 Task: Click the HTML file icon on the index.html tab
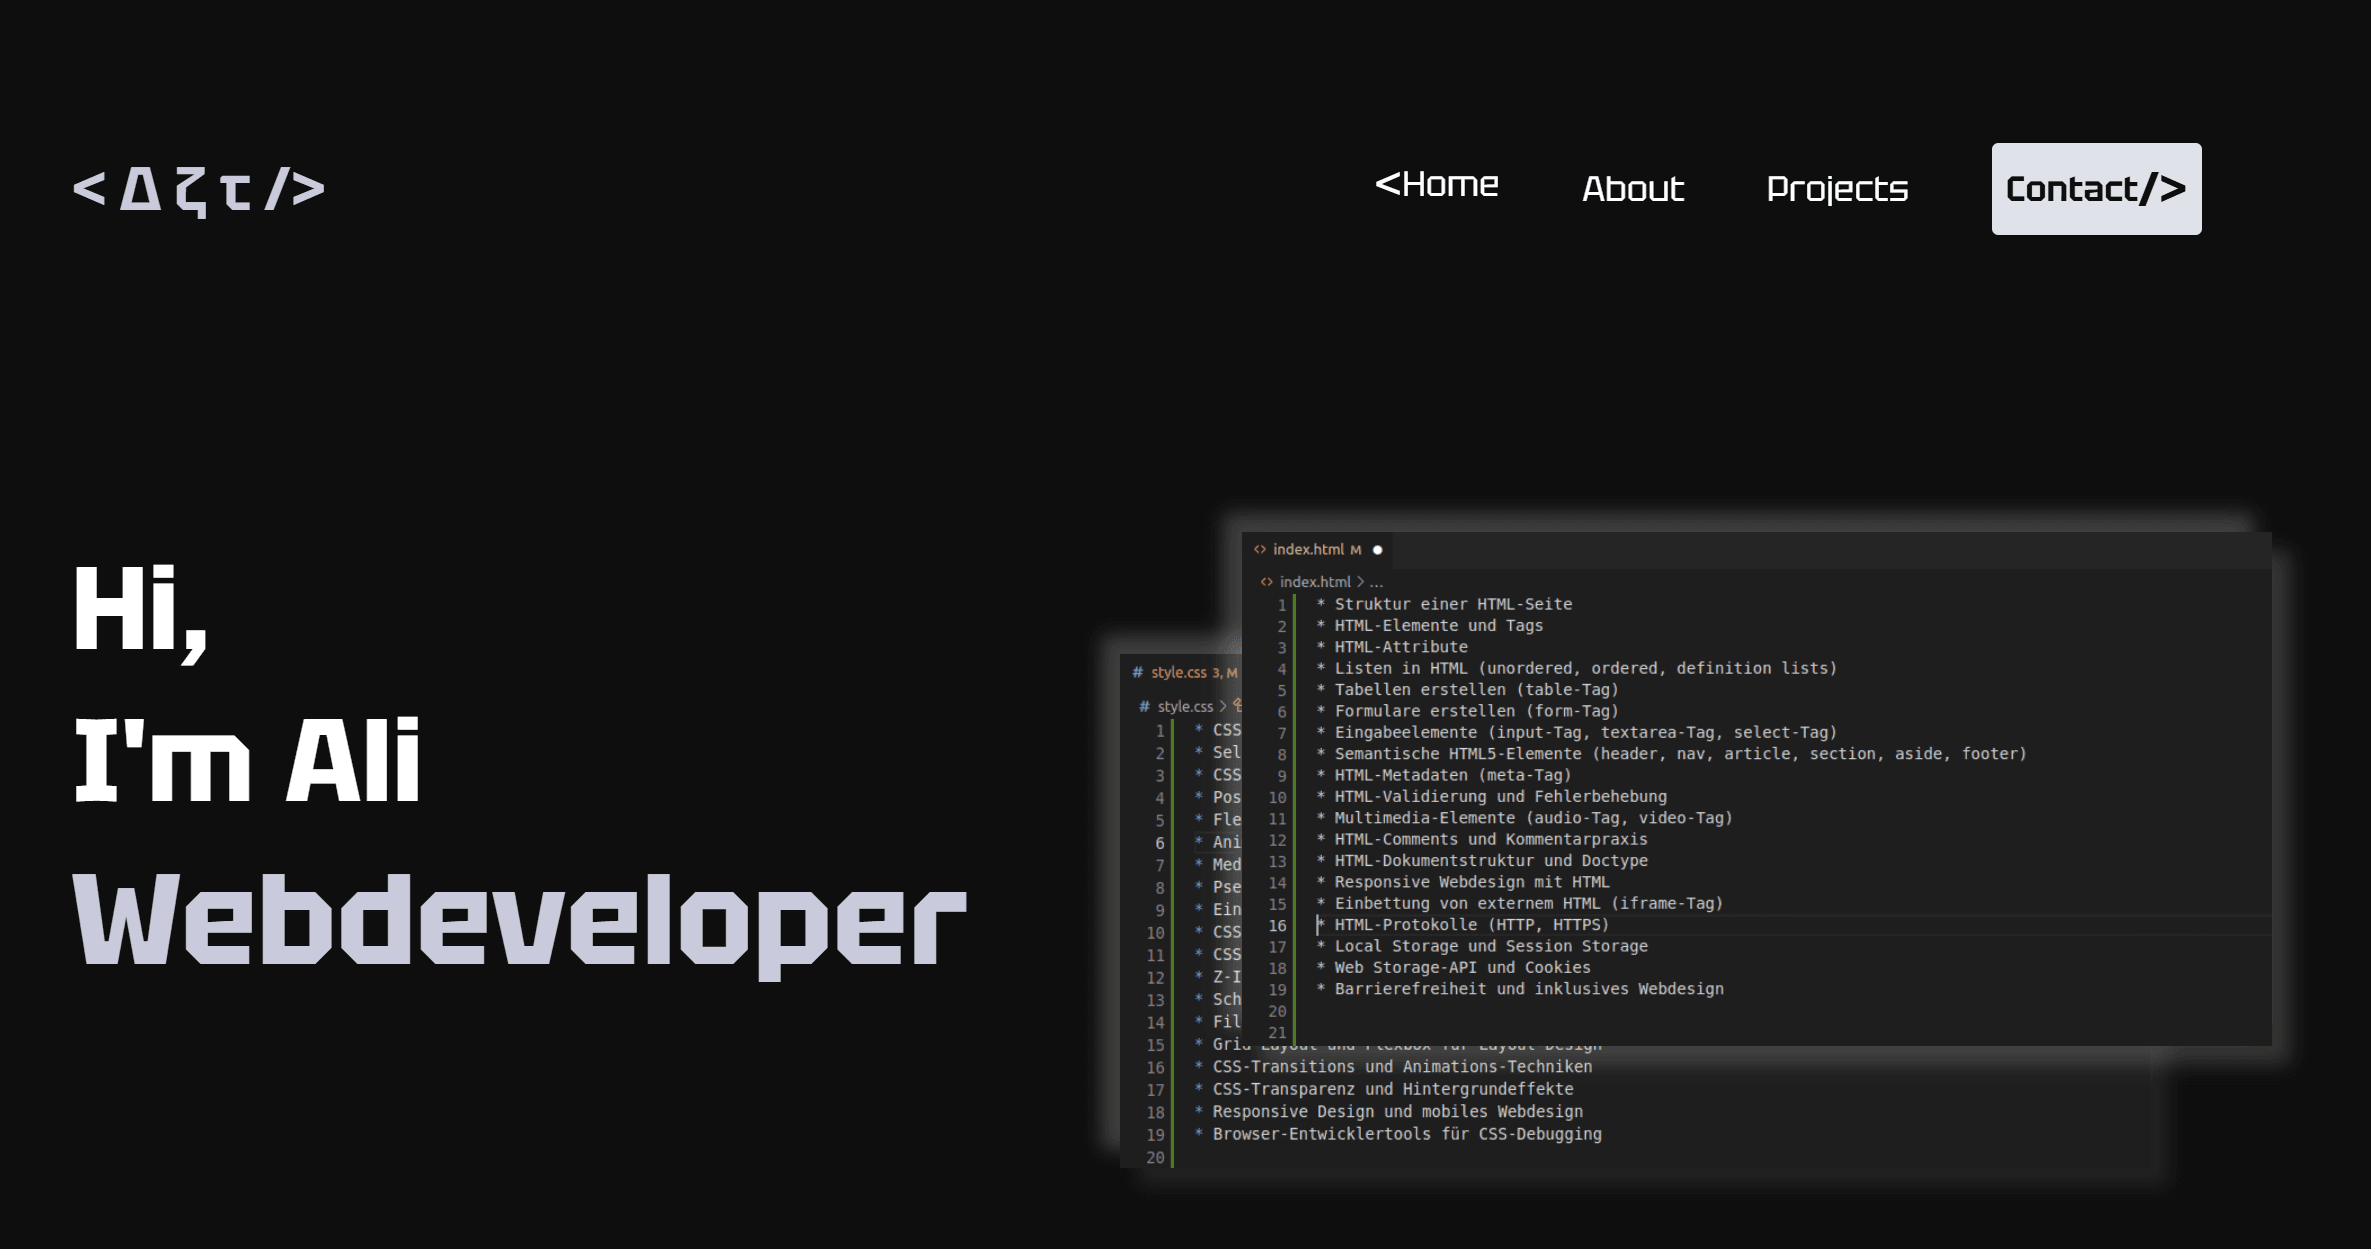[x=1260, y=549]
